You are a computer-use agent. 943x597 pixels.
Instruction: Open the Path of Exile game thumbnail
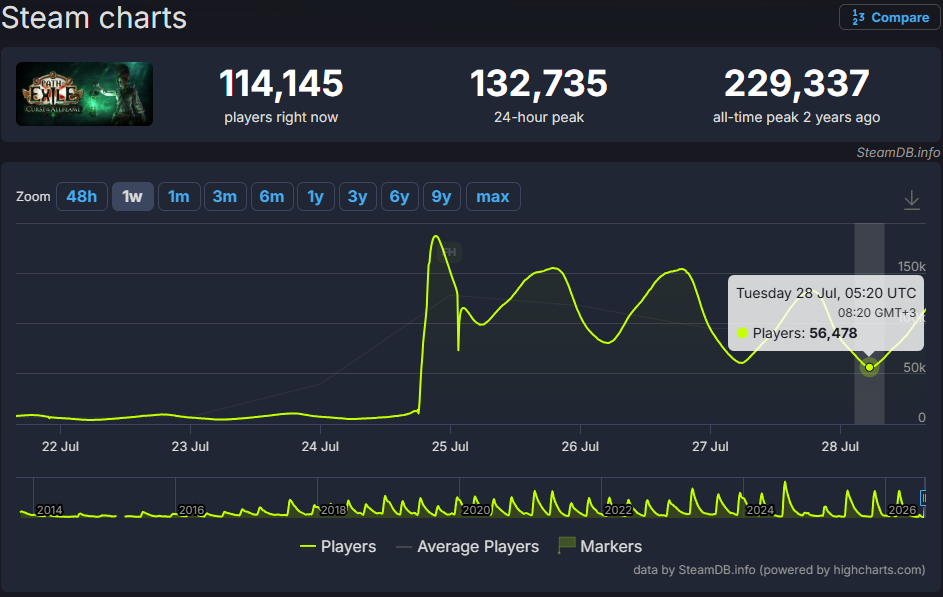tap(84, 94)
